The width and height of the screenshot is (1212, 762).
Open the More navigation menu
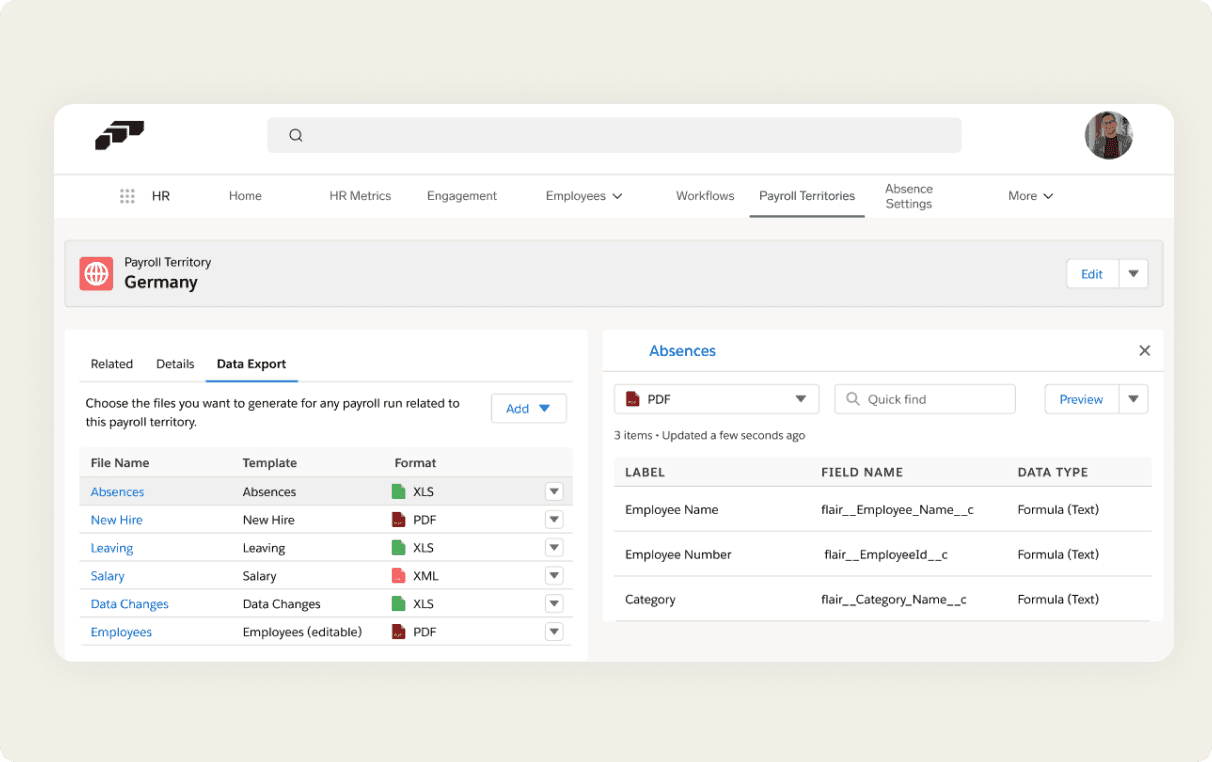pos(1031,196)
